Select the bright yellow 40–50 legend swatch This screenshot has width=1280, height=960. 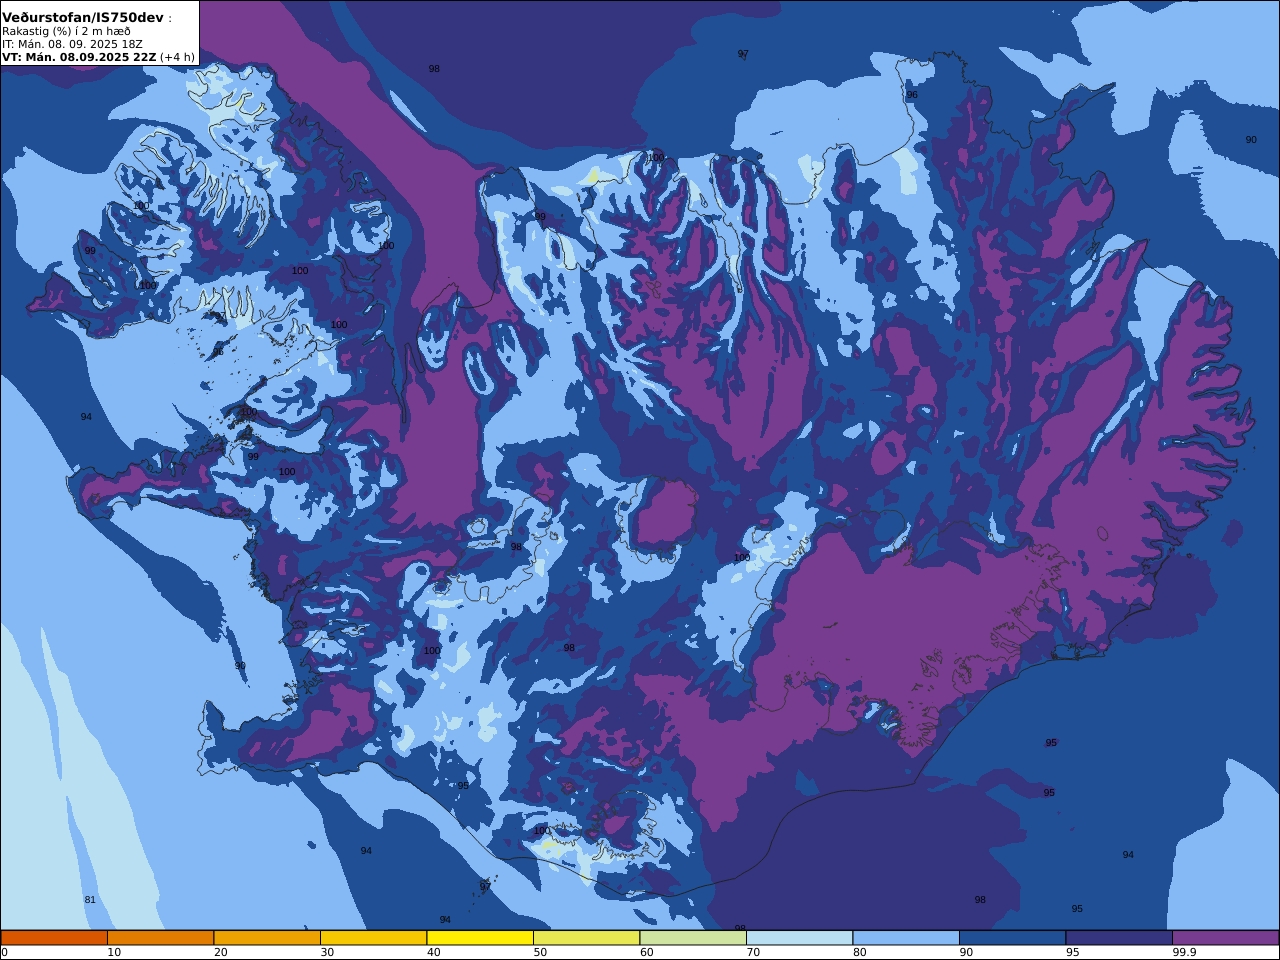(480, 938)
